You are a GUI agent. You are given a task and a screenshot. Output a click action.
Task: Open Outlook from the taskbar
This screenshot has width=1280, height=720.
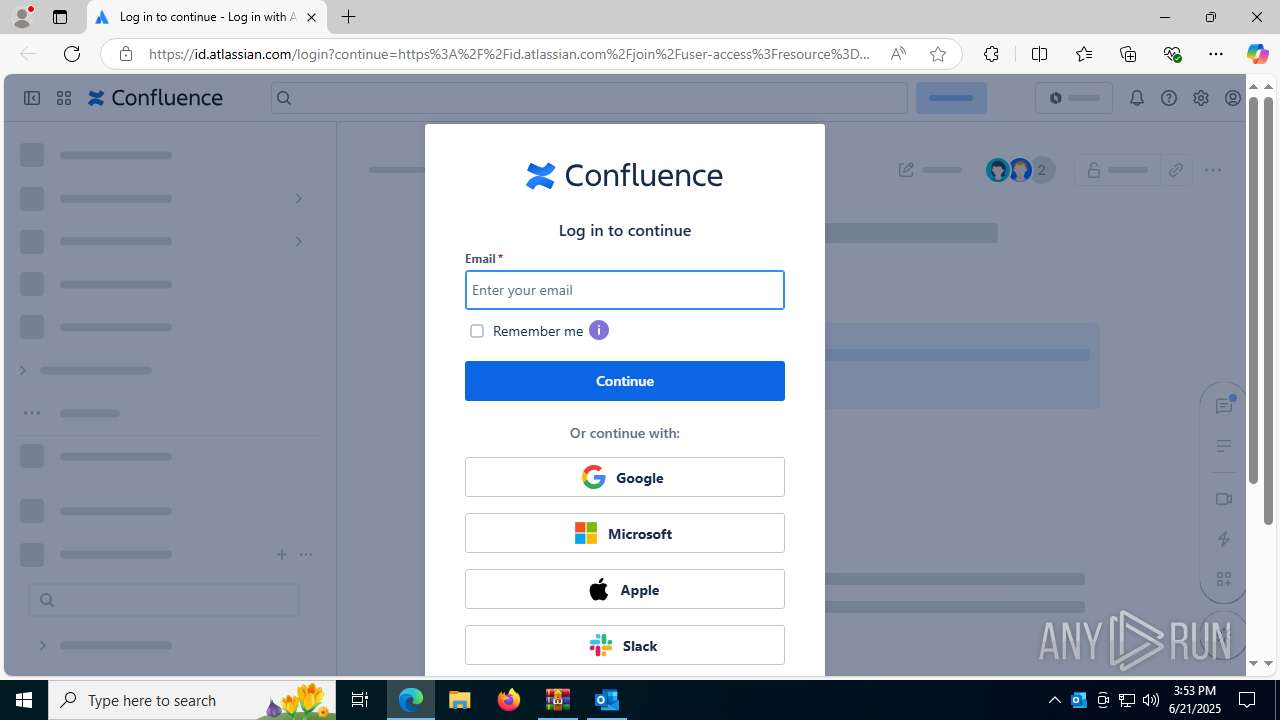[606, 700]
